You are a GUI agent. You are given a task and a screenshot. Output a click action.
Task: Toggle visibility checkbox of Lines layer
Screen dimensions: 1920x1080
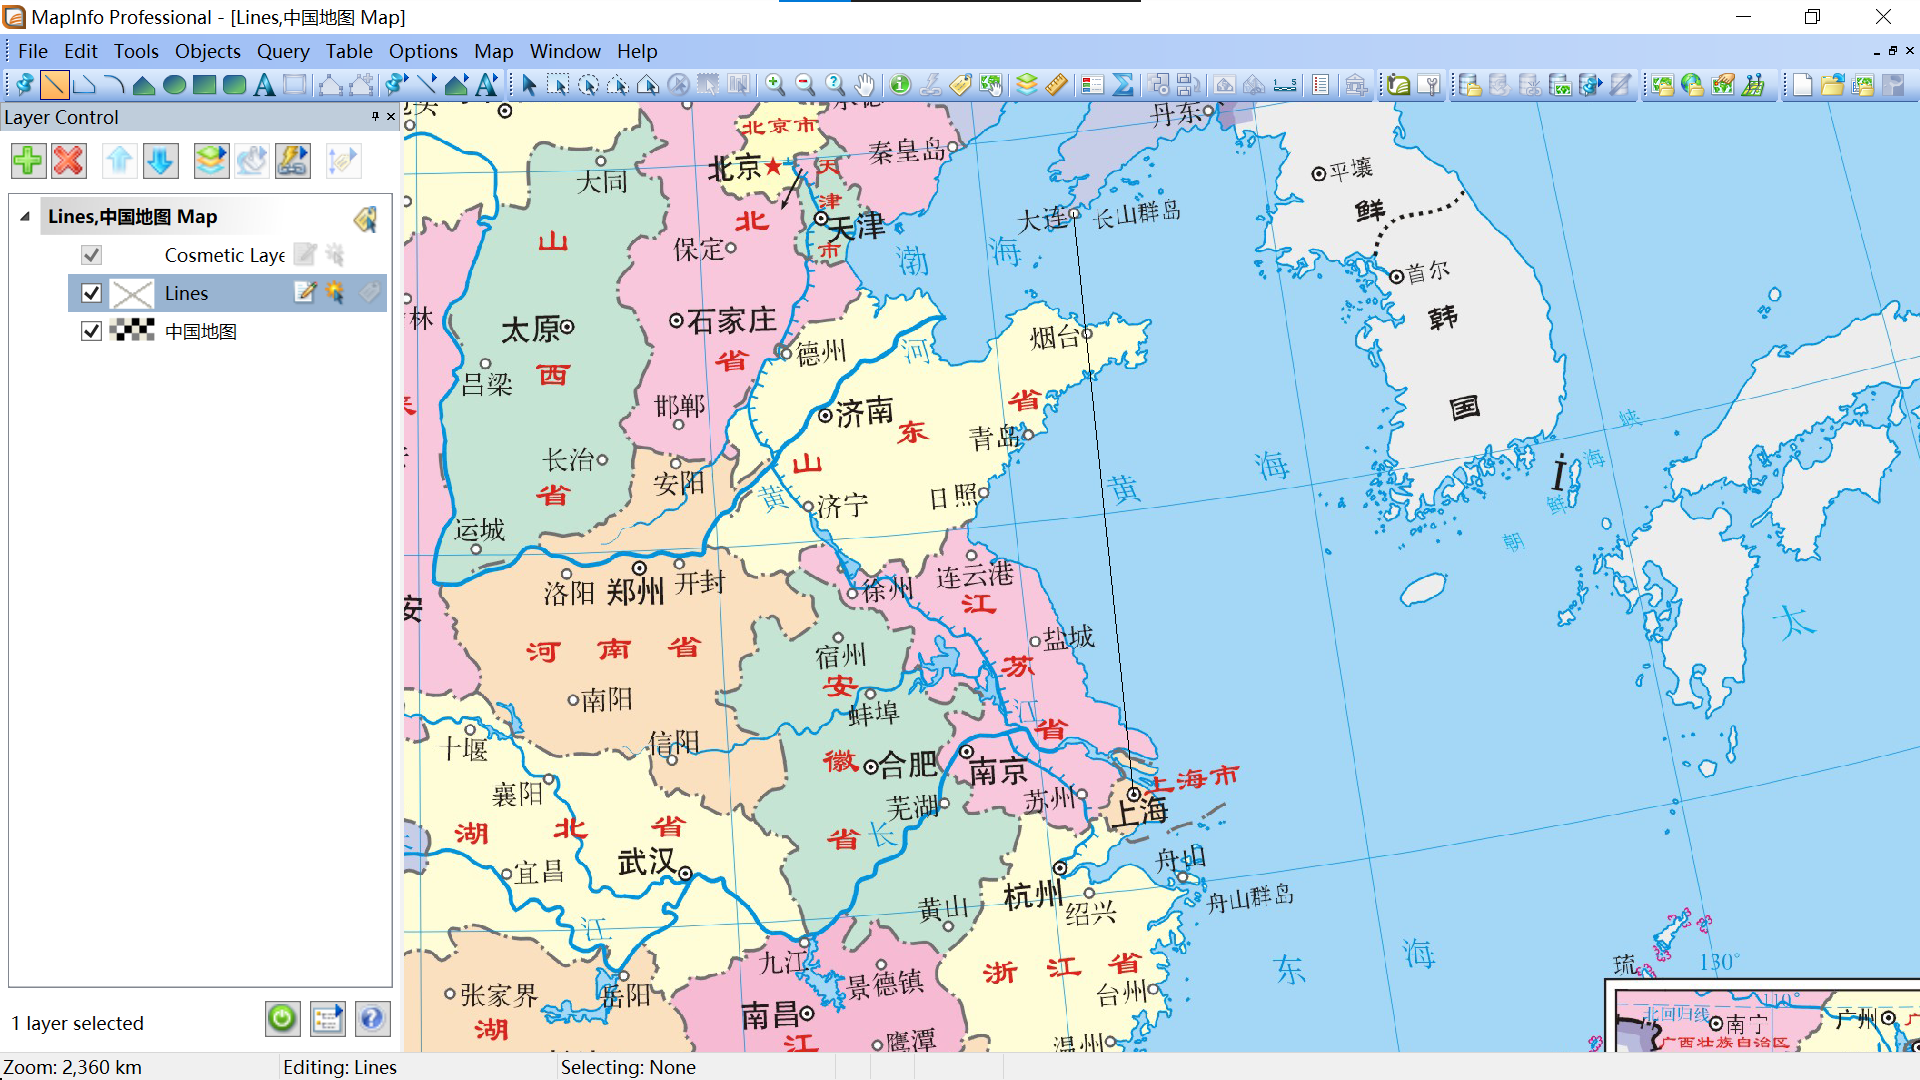pyautogui.click(x=91, y=293)
